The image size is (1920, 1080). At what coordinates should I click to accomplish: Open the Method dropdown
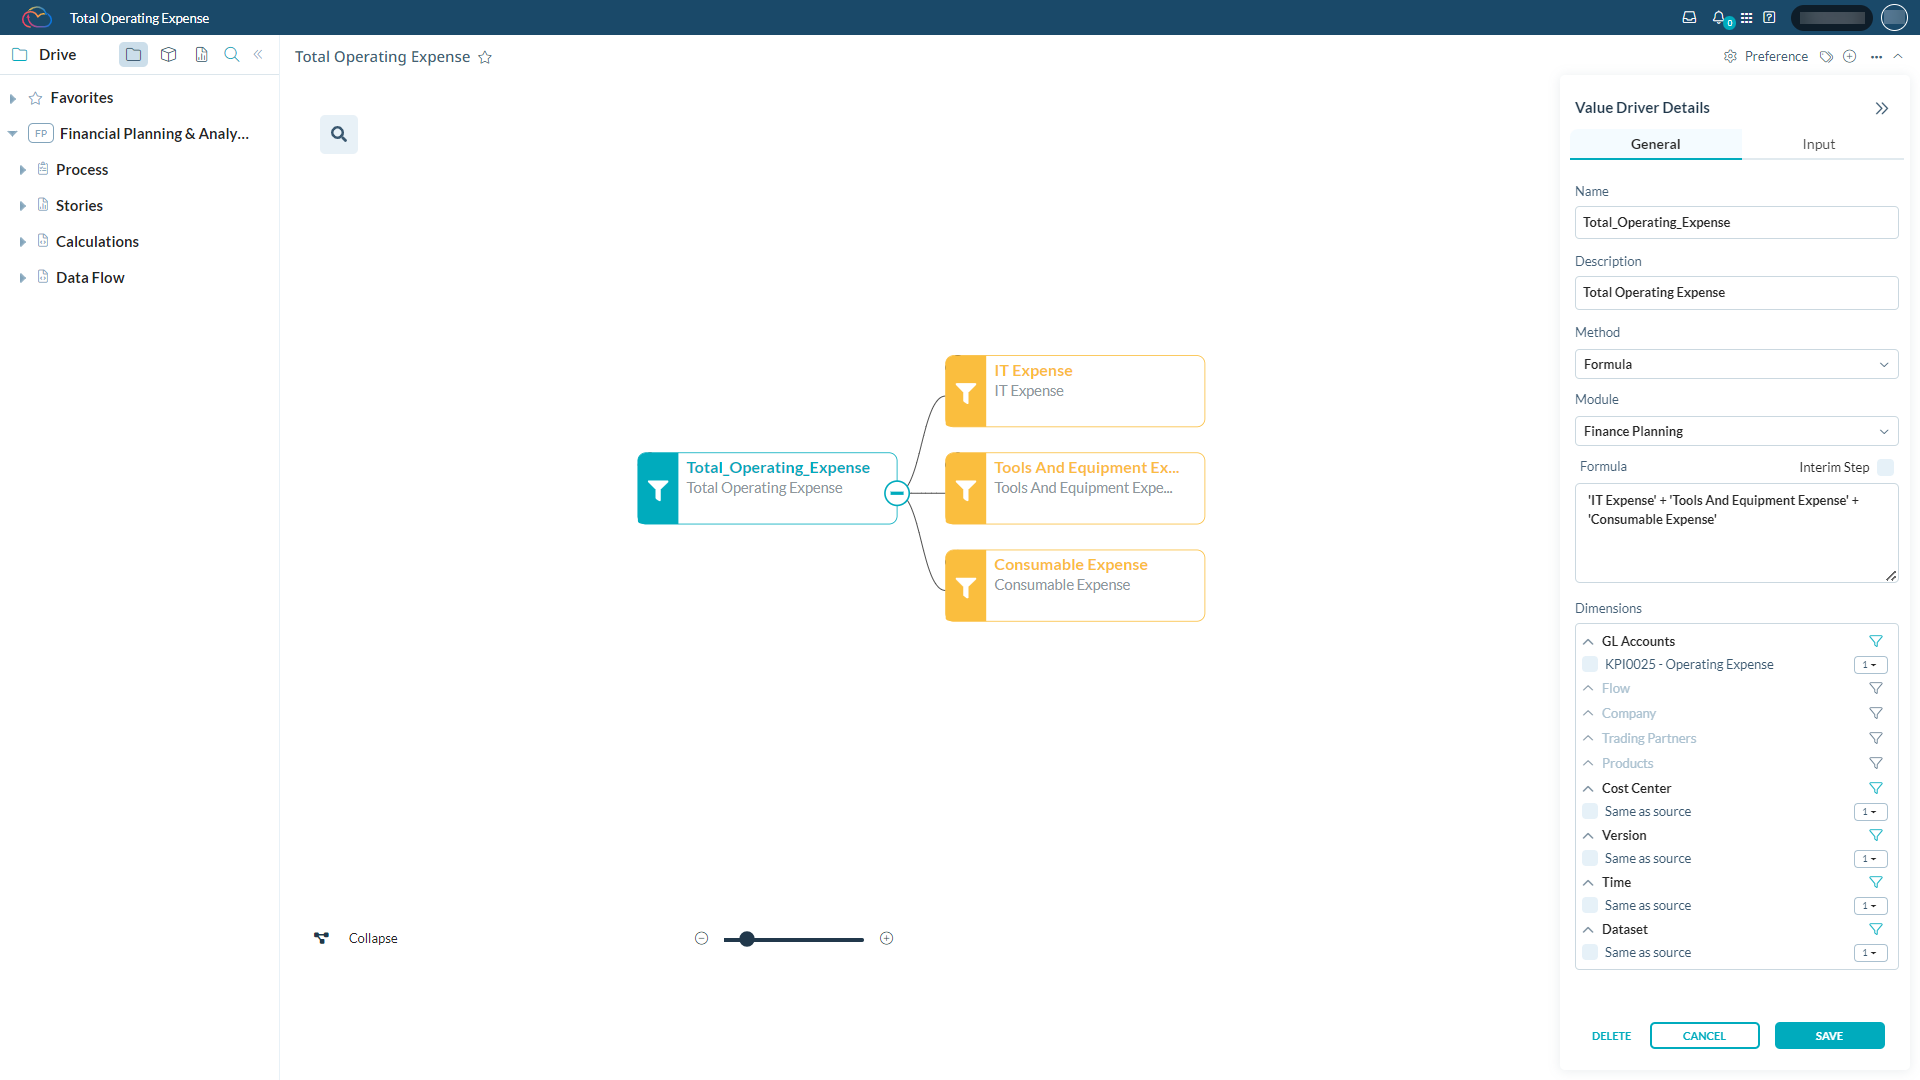pos(1736,364)
